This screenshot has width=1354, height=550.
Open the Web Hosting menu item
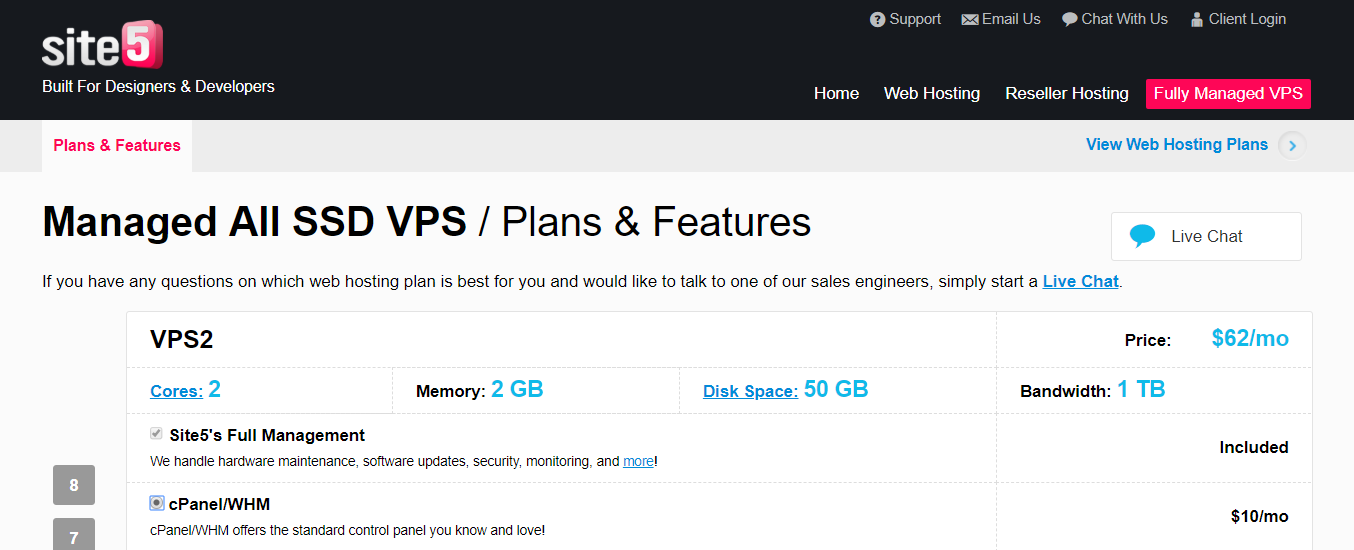pyautogui.click(x=932, y=93)
